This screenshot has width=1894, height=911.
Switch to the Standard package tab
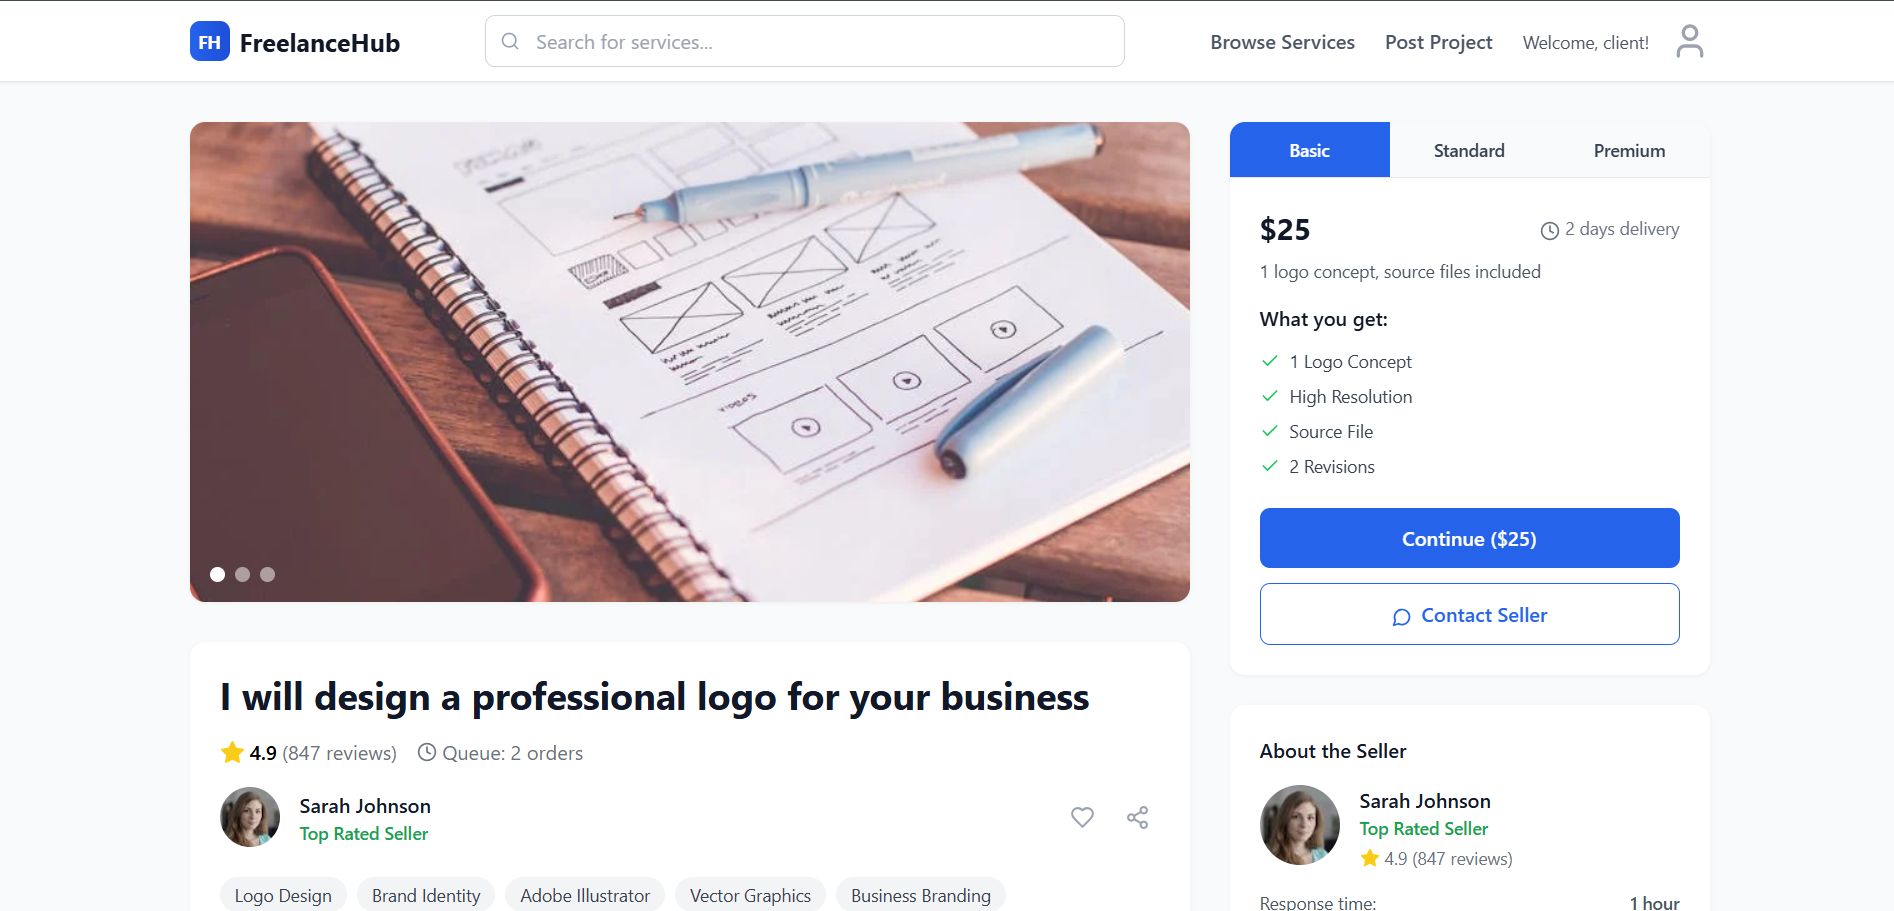click(1469, 150)
